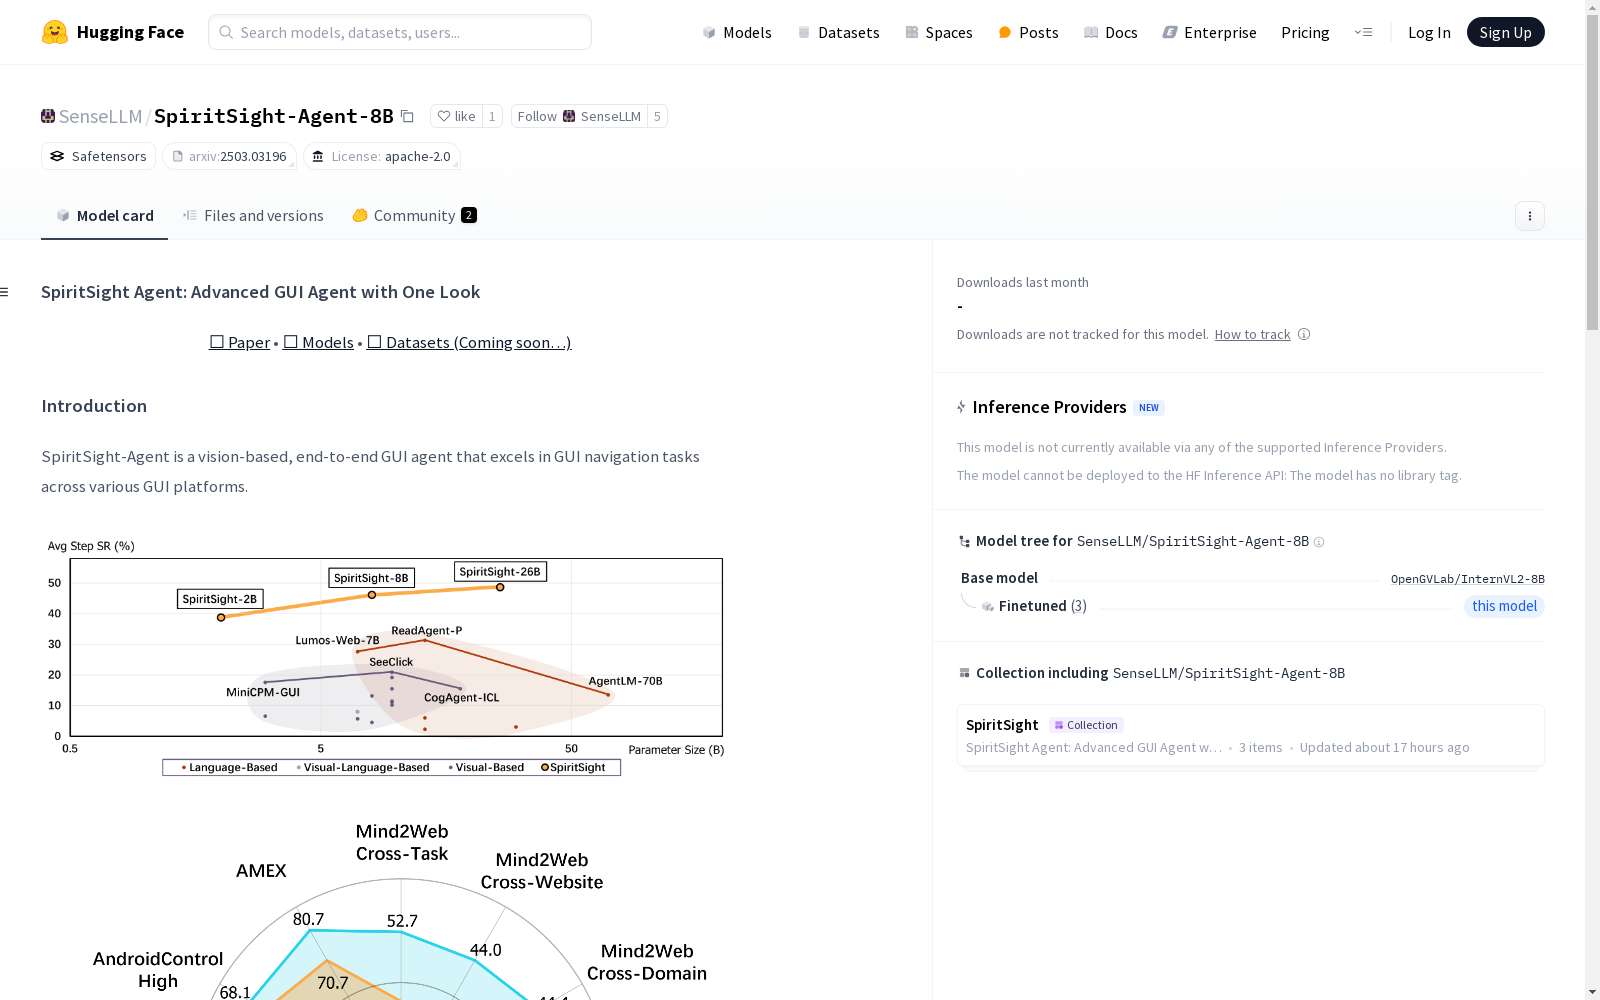1600x1000 pixels.
Task: Open Docs from the navigation bar
Action: pyautogui.click(x=1111, y=32)
